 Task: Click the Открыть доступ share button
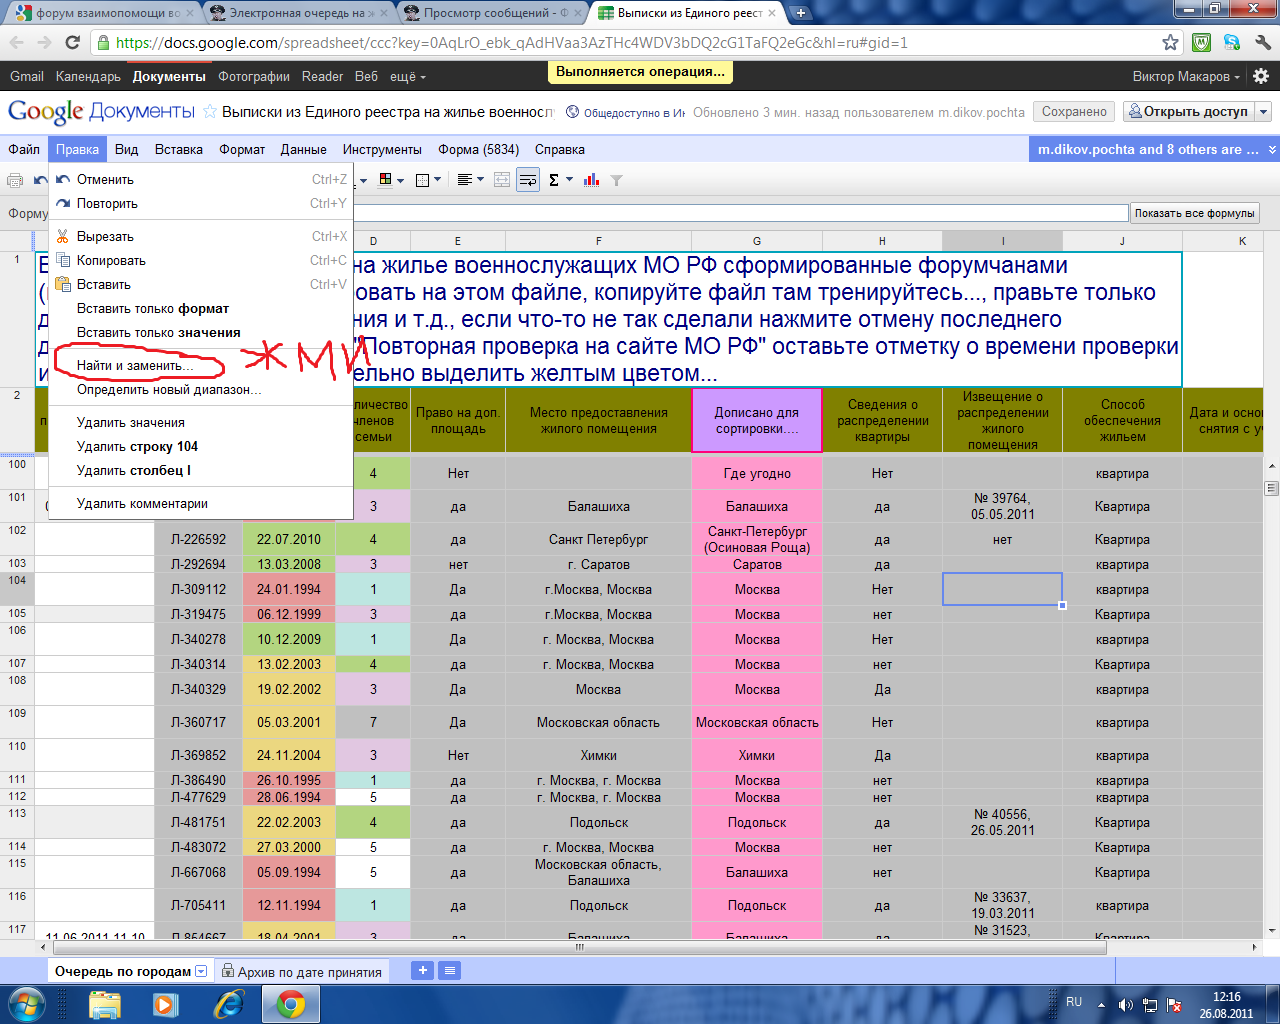(1188, 112)
